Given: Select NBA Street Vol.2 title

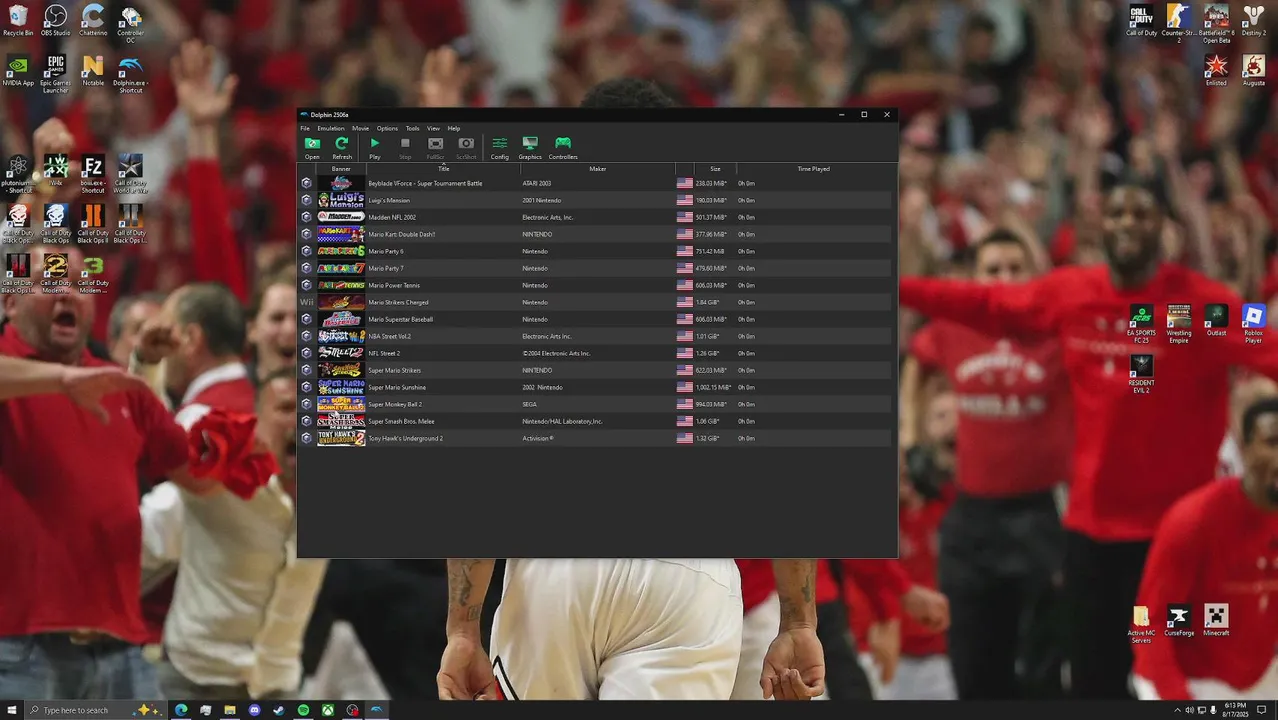Looking at the screenshot, I should [389, 336].
